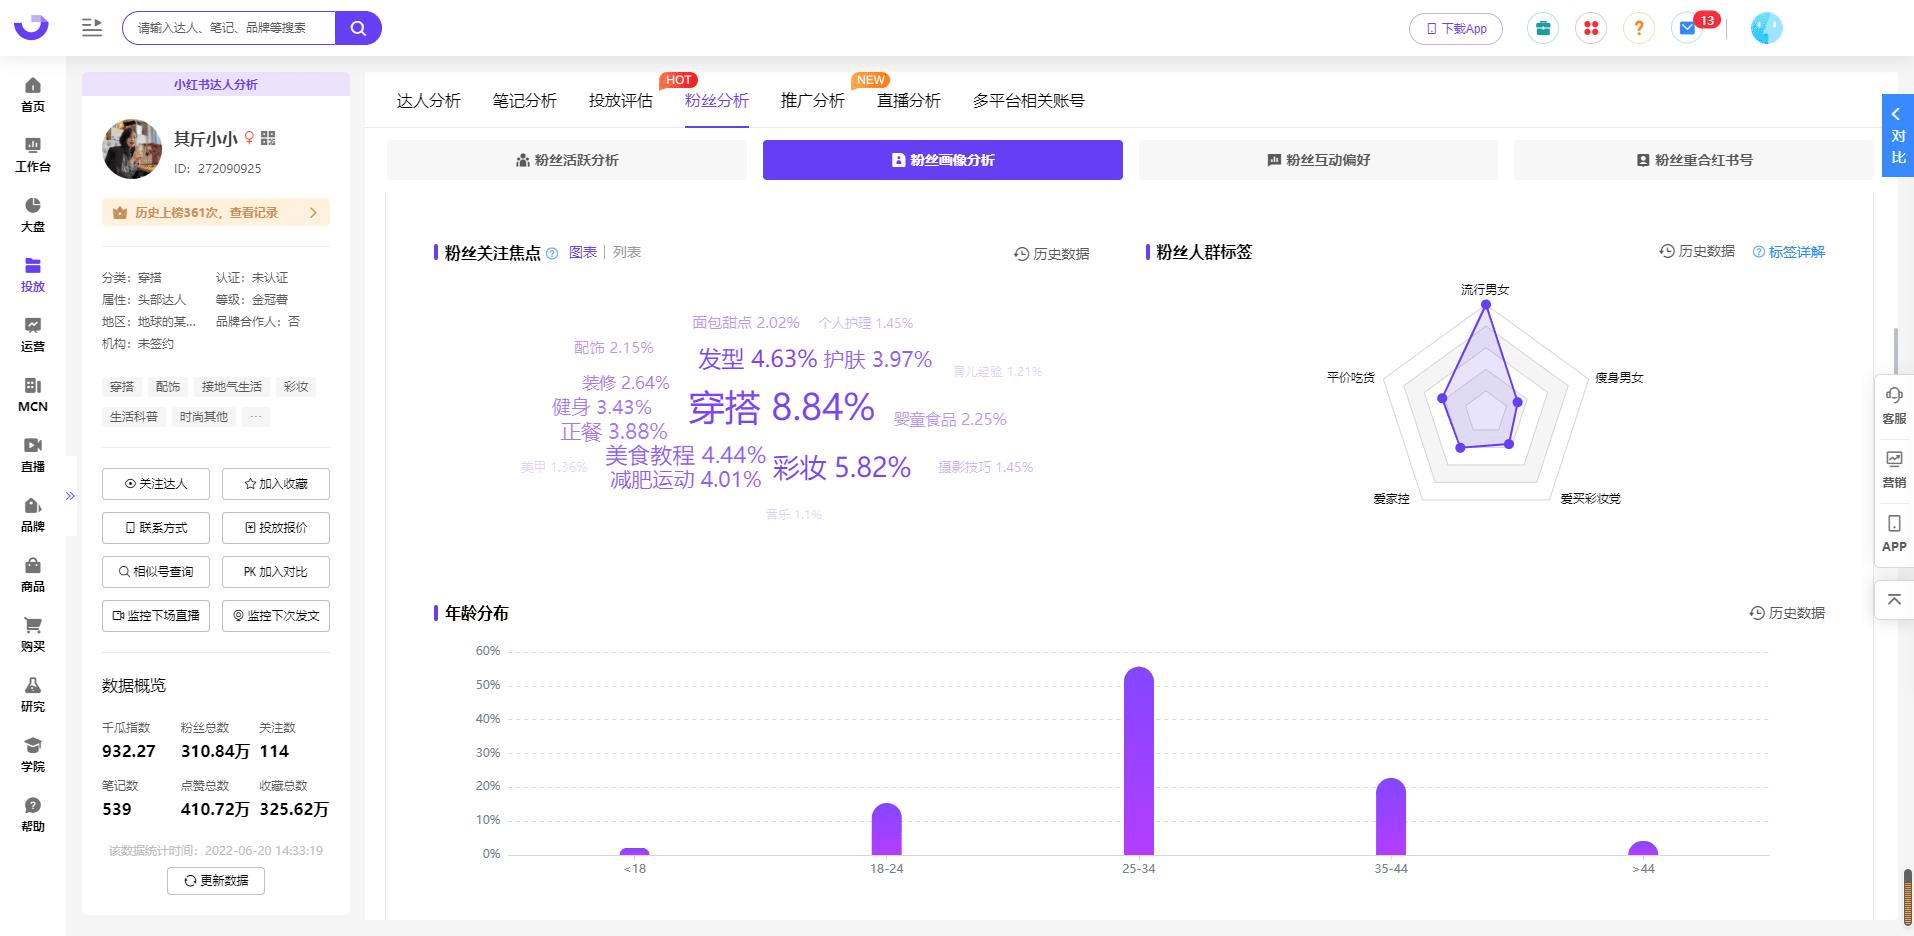Open 粉丝重合红书号 sub-tab

1694,160
